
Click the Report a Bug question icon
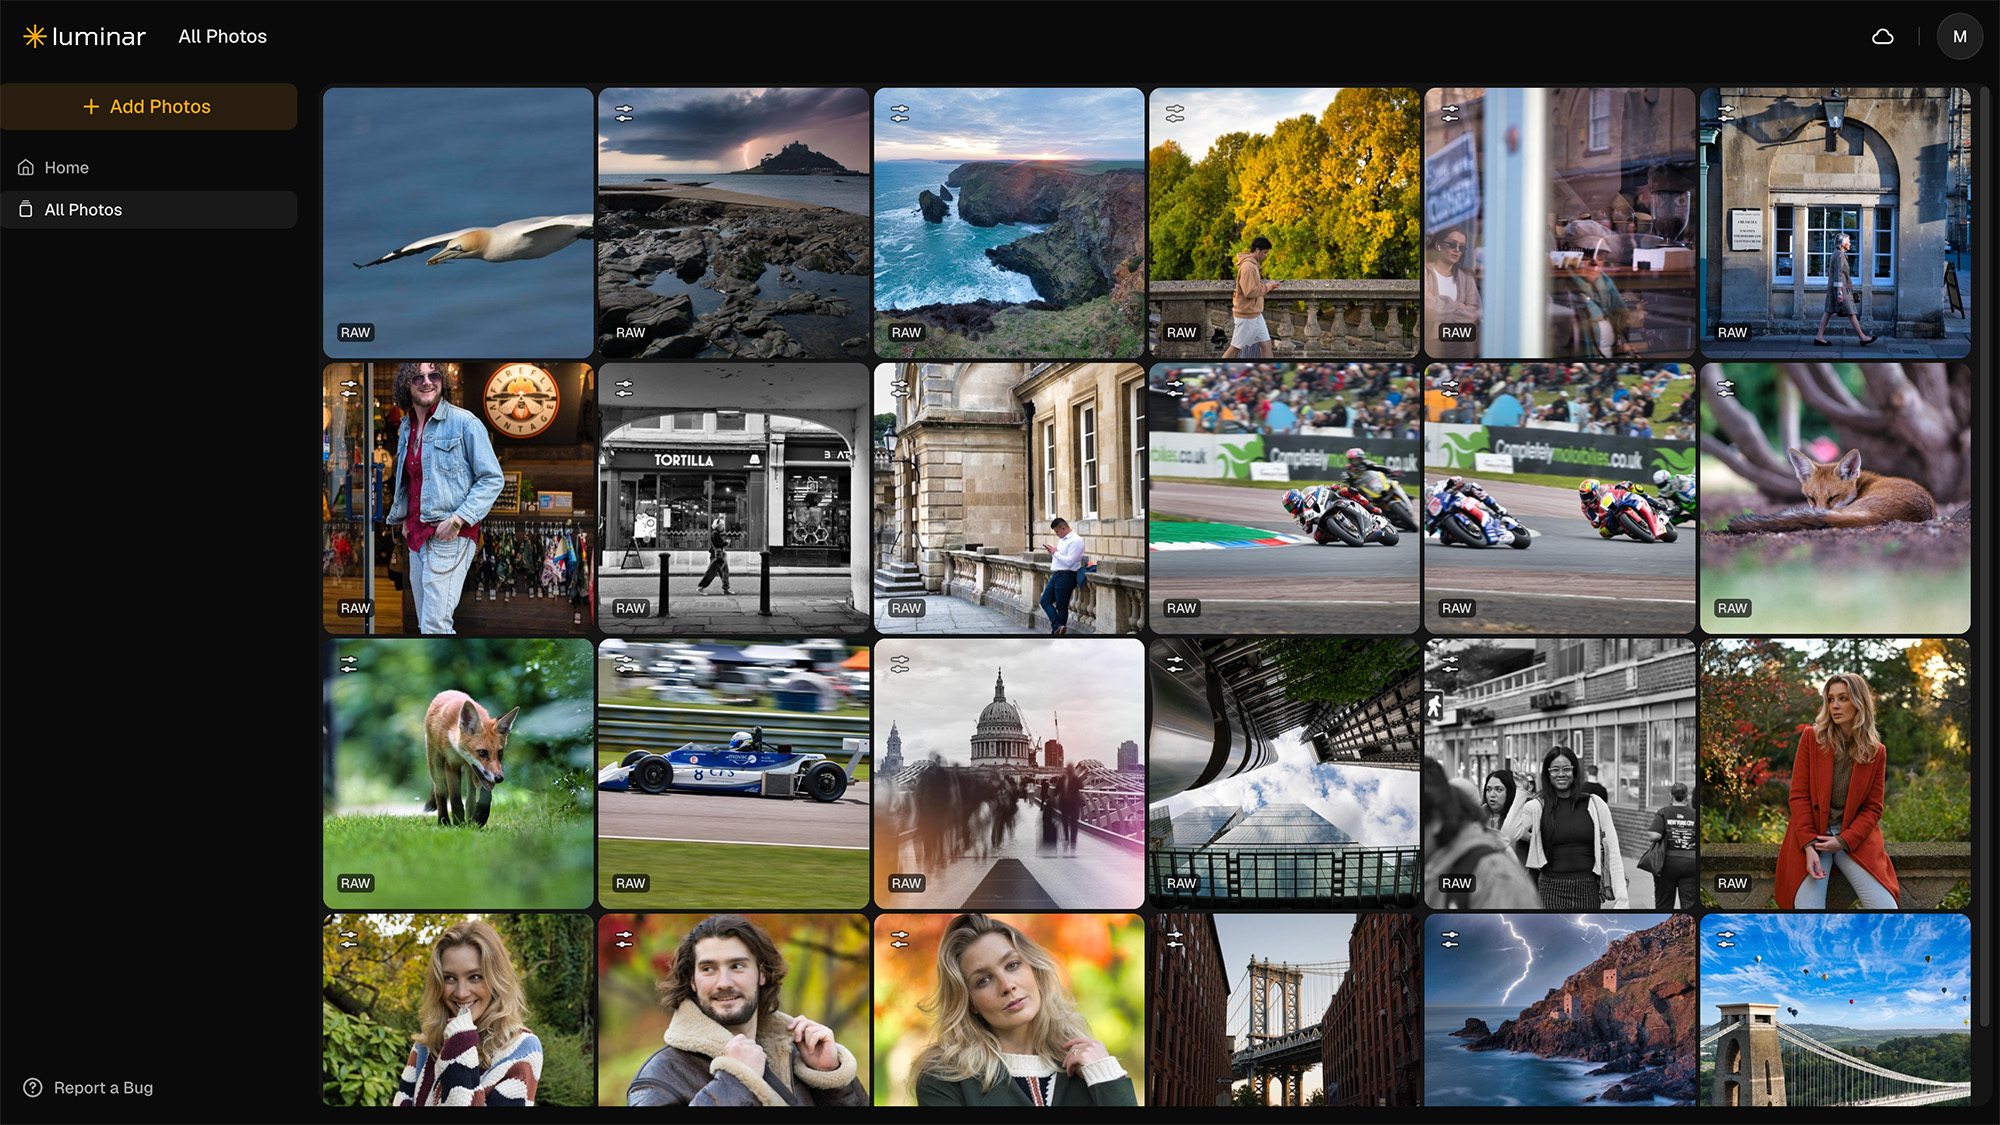point(33,1088)
